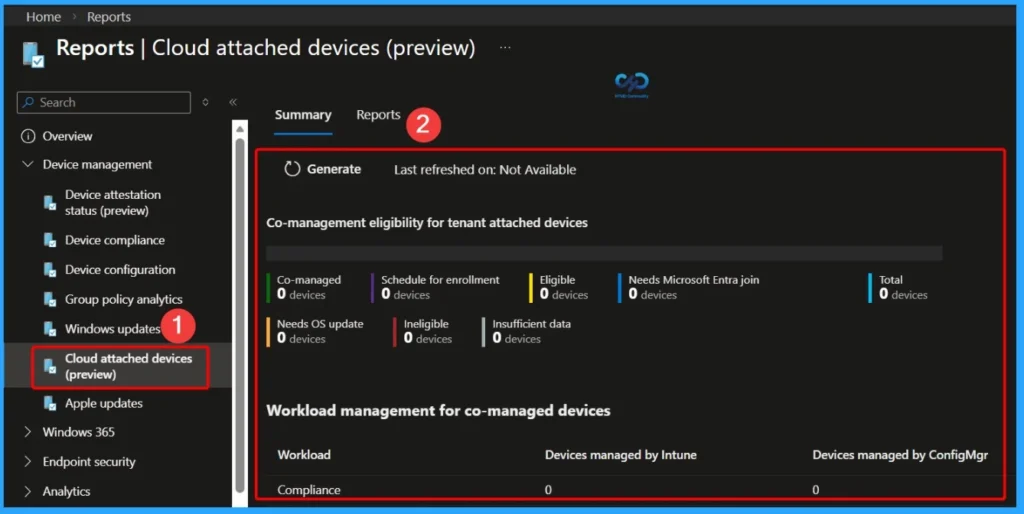Viewport: 1024px width, 514px height.
Task: Click Needs Microsoft Entra join count
Action: [652, 295]
